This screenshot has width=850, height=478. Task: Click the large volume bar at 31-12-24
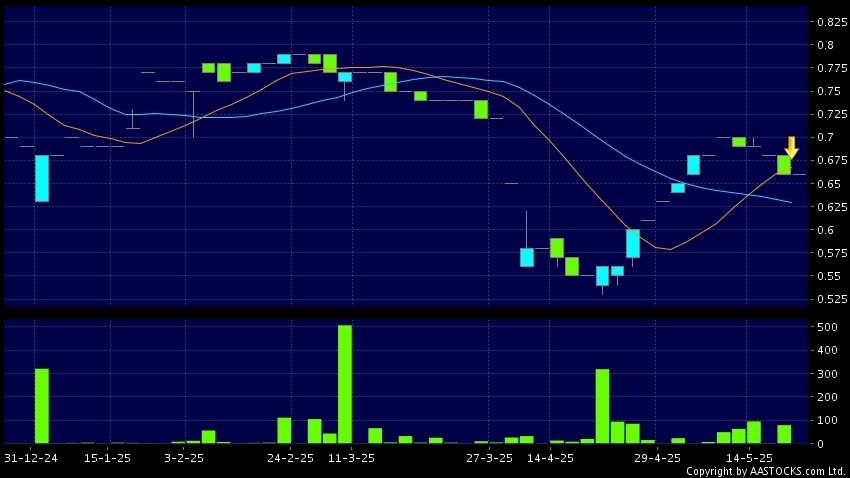pyautogui.click(x=42, y=406)
